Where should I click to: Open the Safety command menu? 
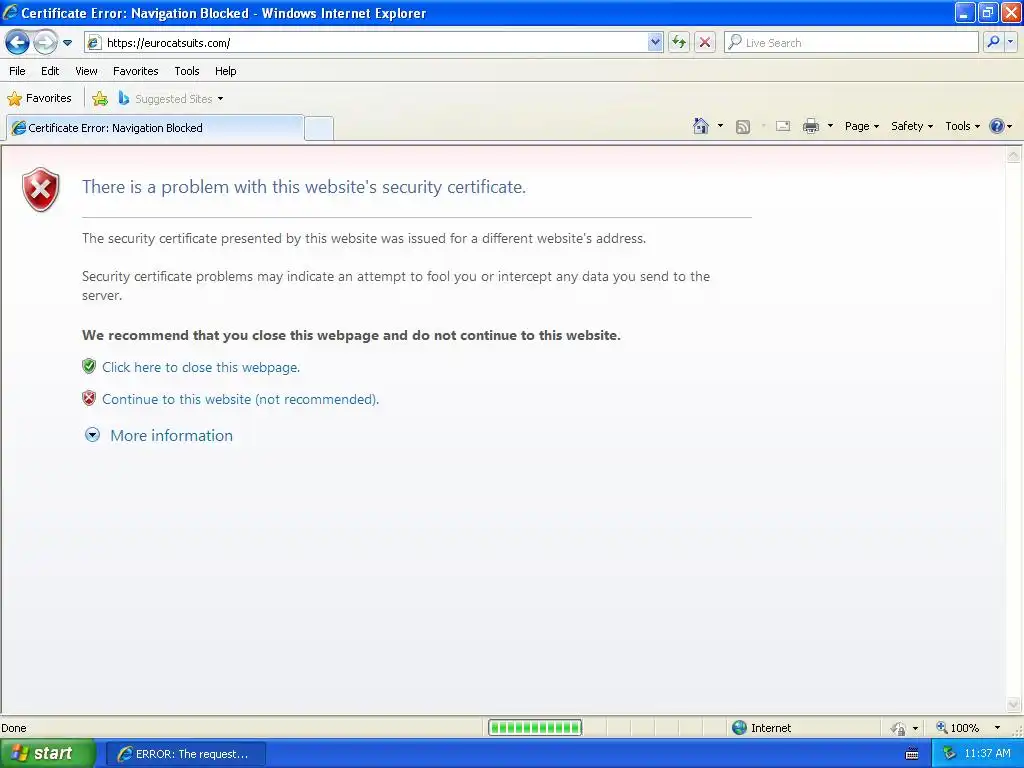pos(912,126)
